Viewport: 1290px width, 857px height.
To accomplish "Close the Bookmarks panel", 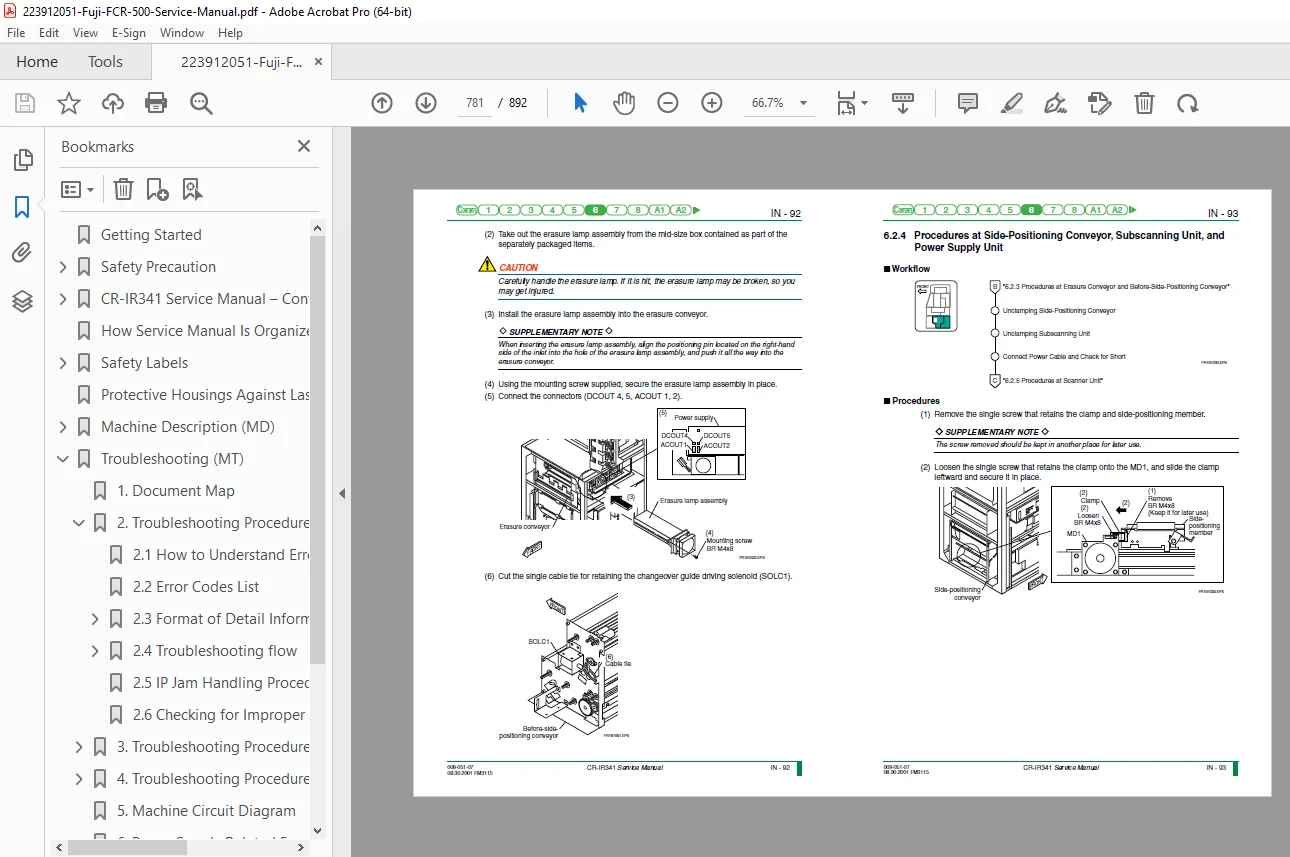I will pos(304,146).
